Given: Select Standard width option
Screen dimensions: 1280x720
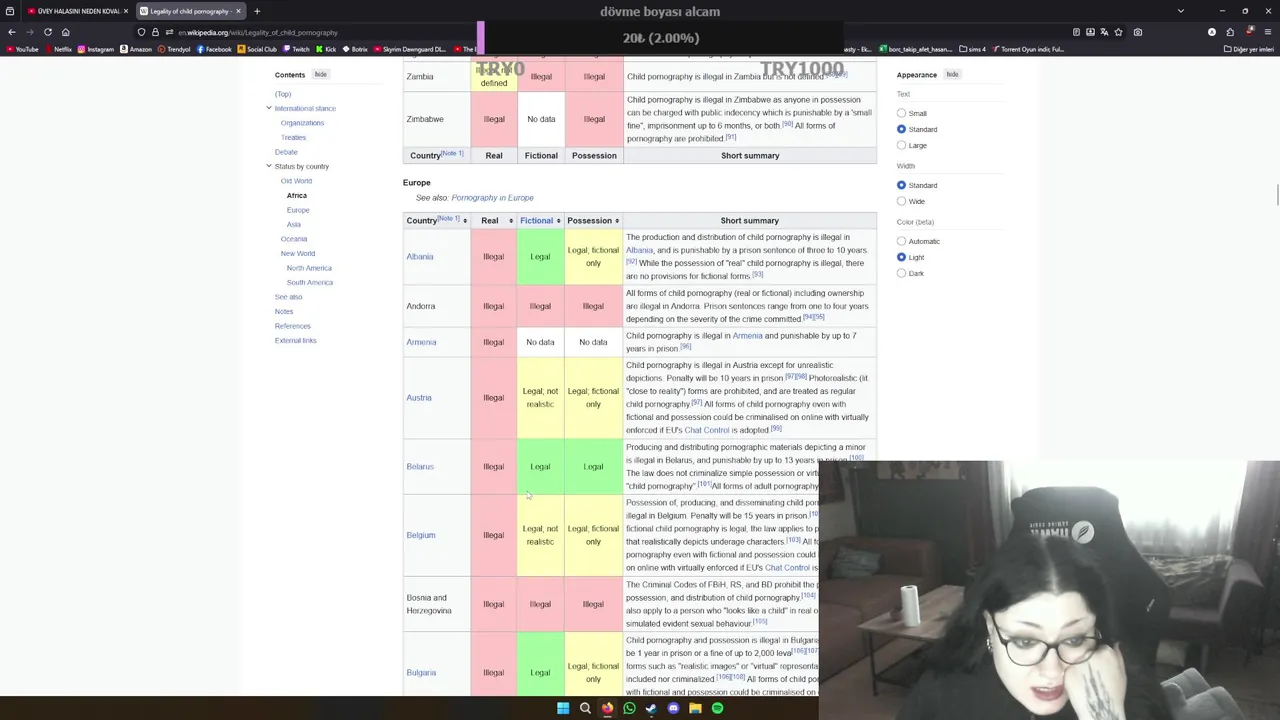Looking at the screenshot, I should [901, 185].
